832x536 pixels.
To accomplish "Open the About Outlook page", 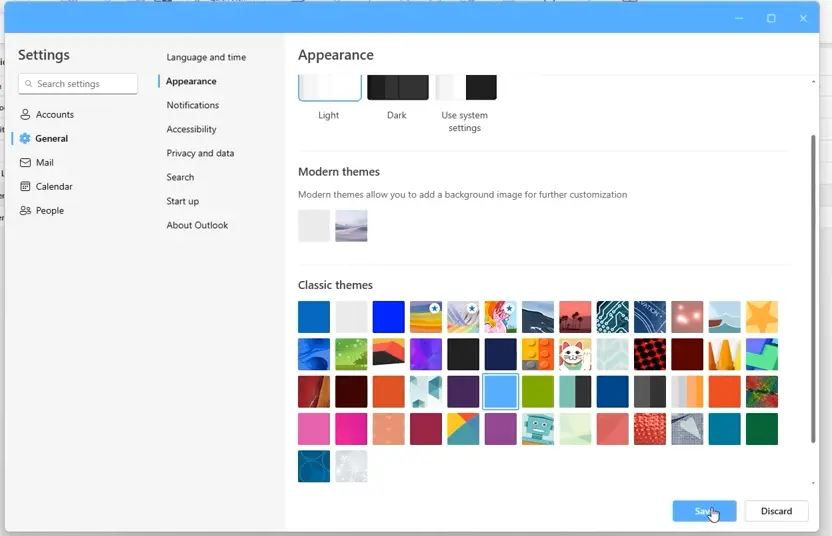I will pos(197,225).
